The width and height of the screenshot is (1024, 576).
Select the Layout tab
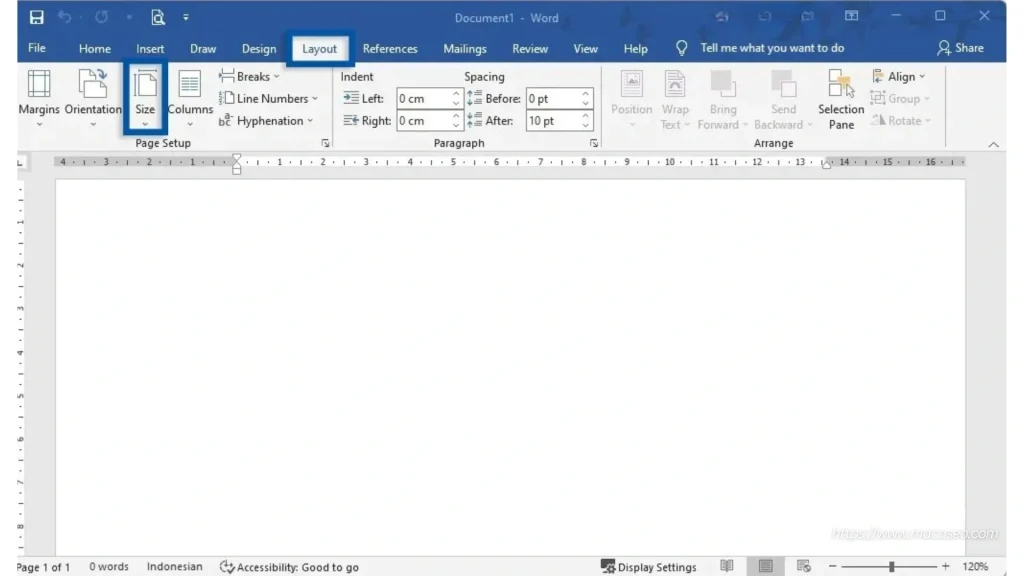pos(319,49)
